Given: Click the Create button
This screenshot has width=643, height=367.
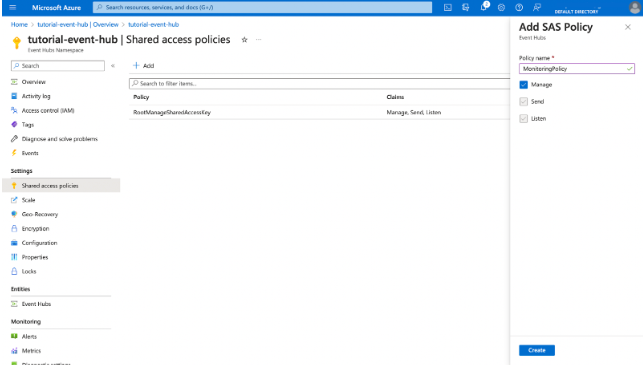Looking at the screenshot, I should 537,350.
